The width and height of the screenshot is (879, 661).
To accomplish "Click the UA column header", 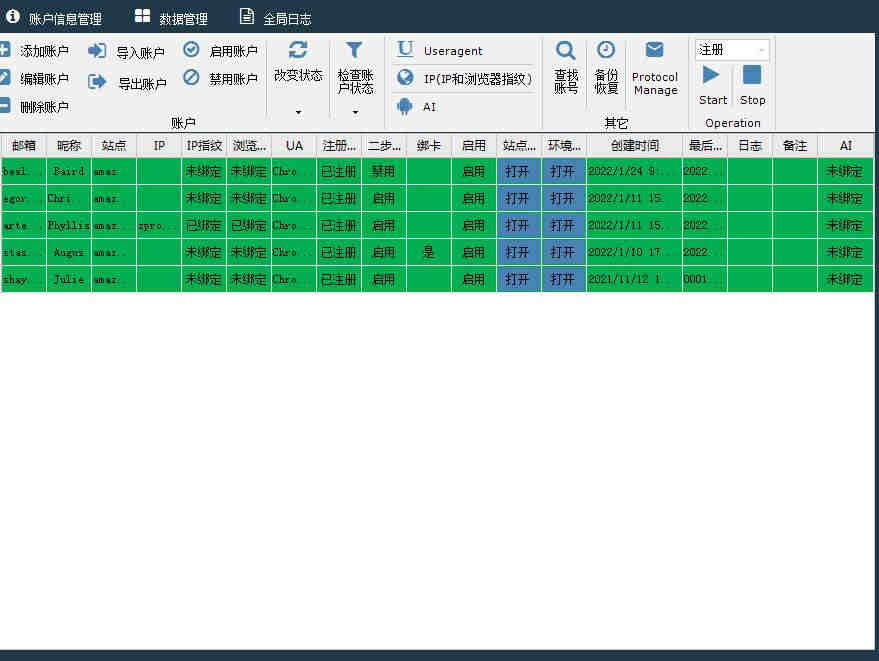I will pyautogui.click(x=294, y=146).
